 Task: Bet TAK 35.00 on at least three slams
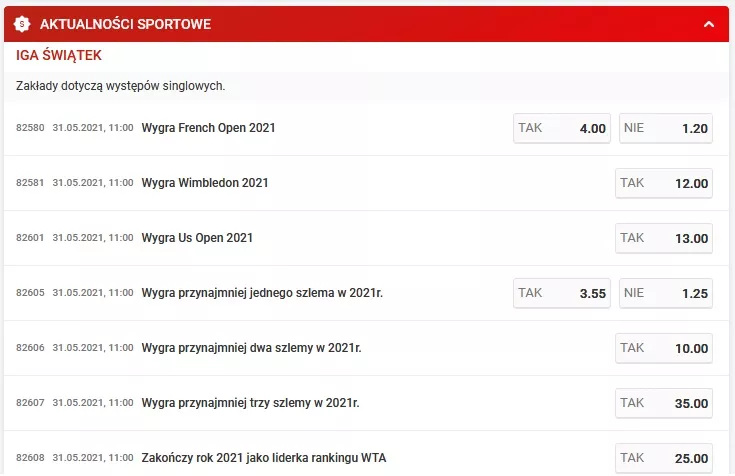pos(664,403)
